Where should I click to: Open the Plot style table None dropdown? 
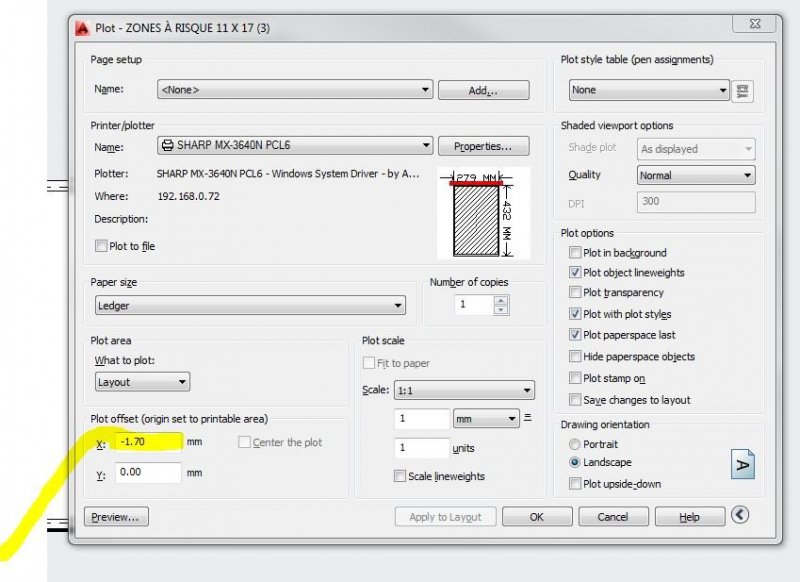coord(649,90)
